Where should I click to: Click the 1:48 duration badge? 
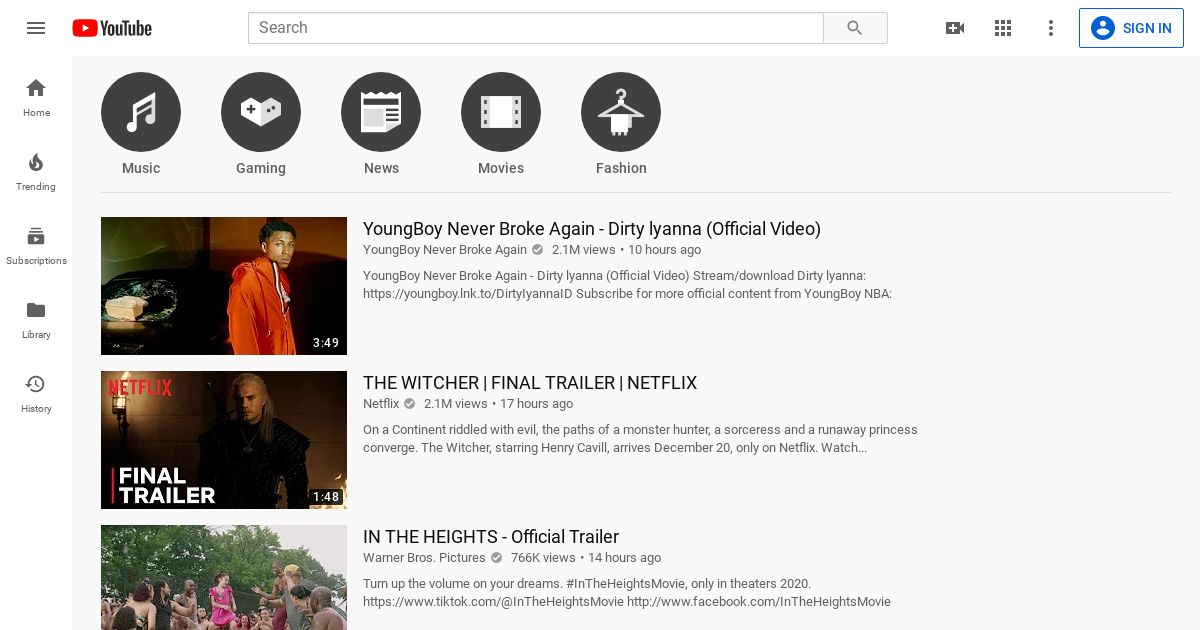[326, 497]
